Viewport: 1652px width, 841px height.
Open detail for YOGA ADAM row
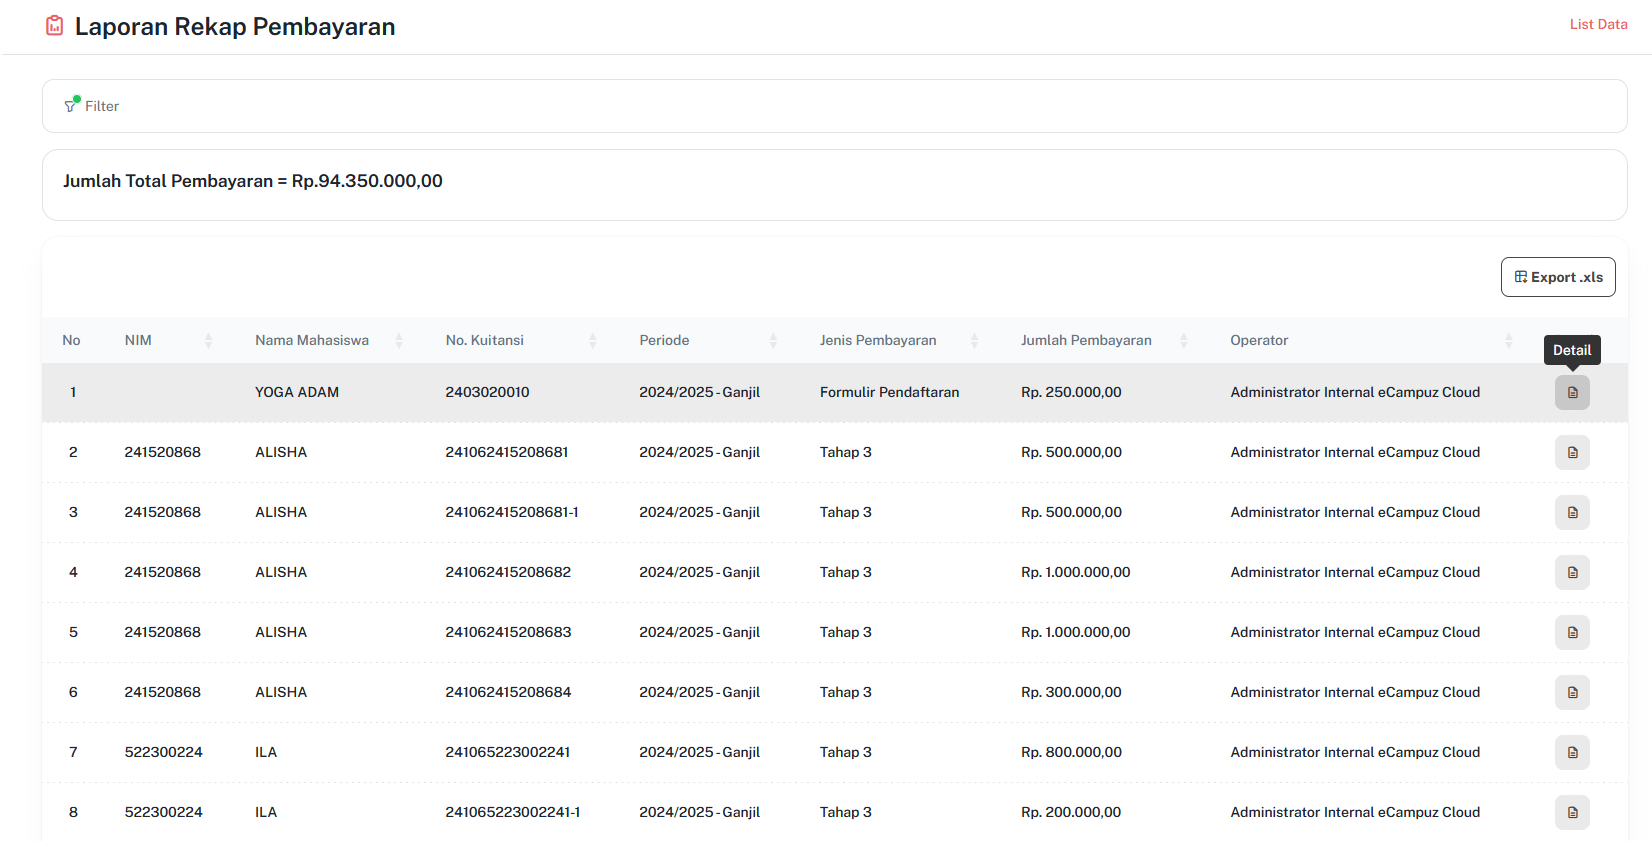[1572, 392]
